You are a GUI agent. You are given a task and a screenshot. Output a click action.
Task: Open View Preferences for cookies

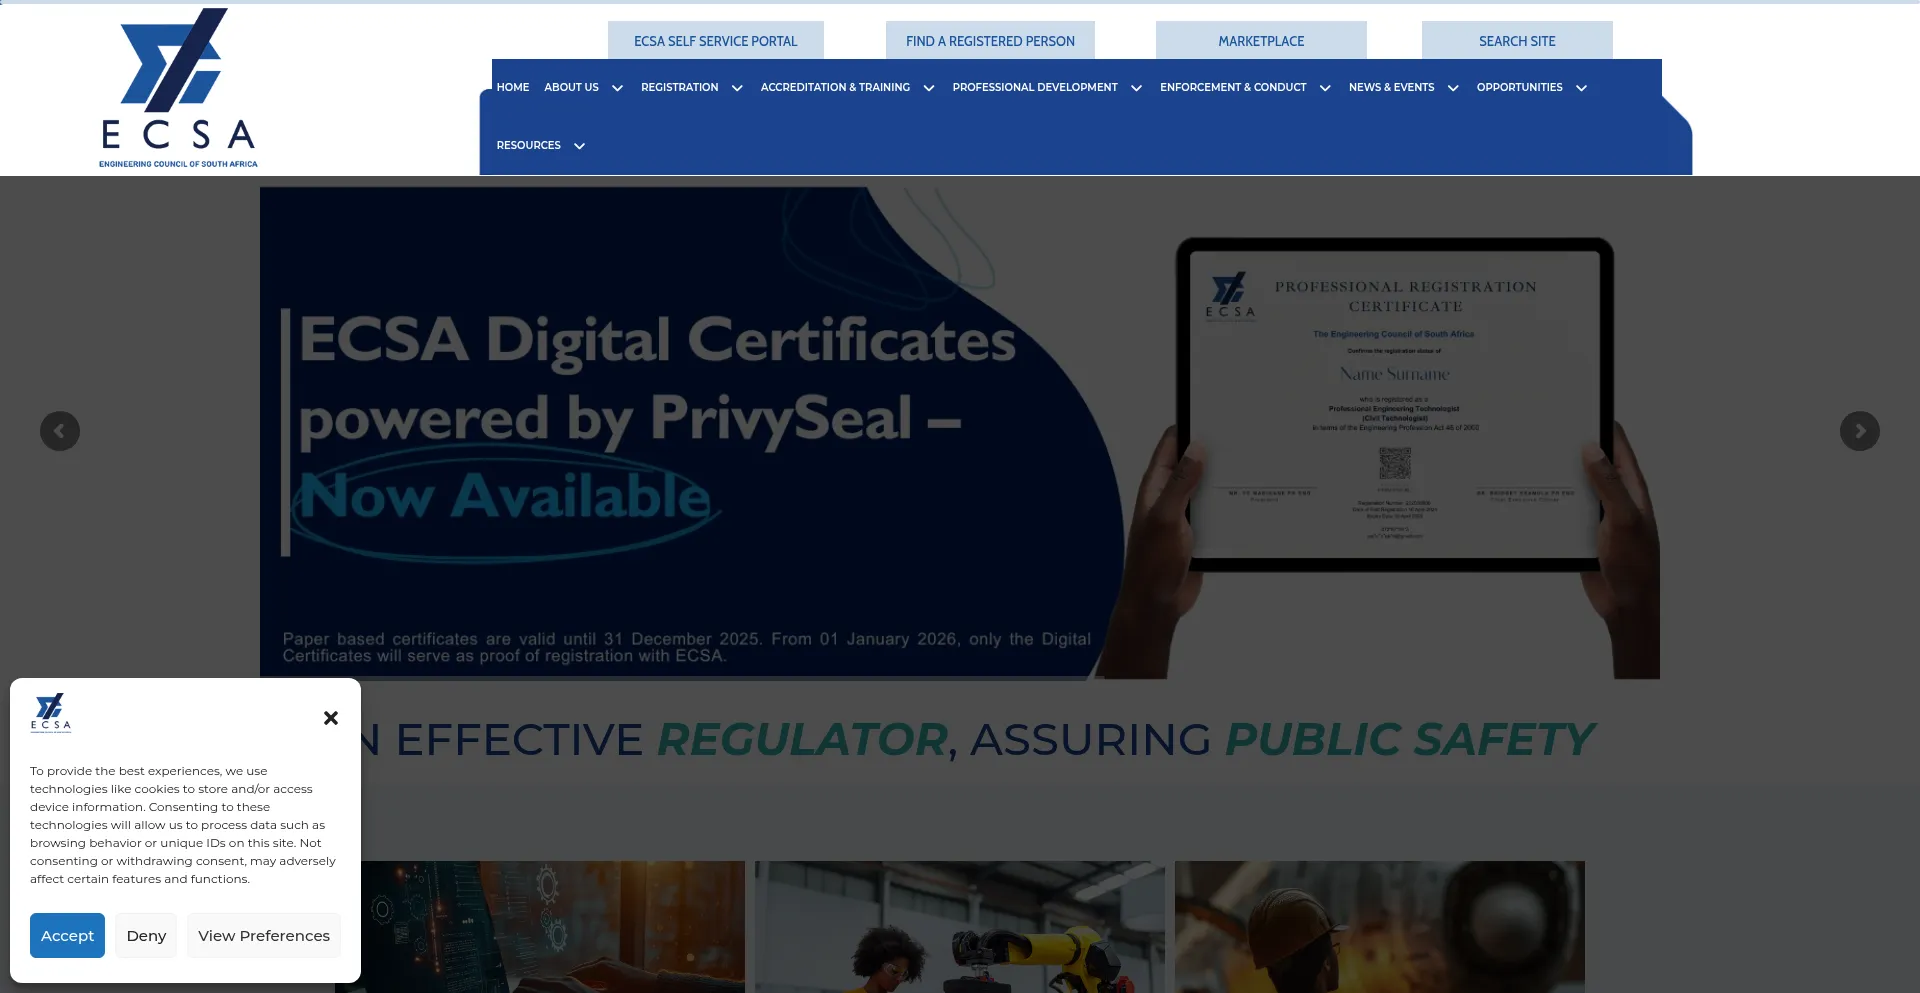264,935
